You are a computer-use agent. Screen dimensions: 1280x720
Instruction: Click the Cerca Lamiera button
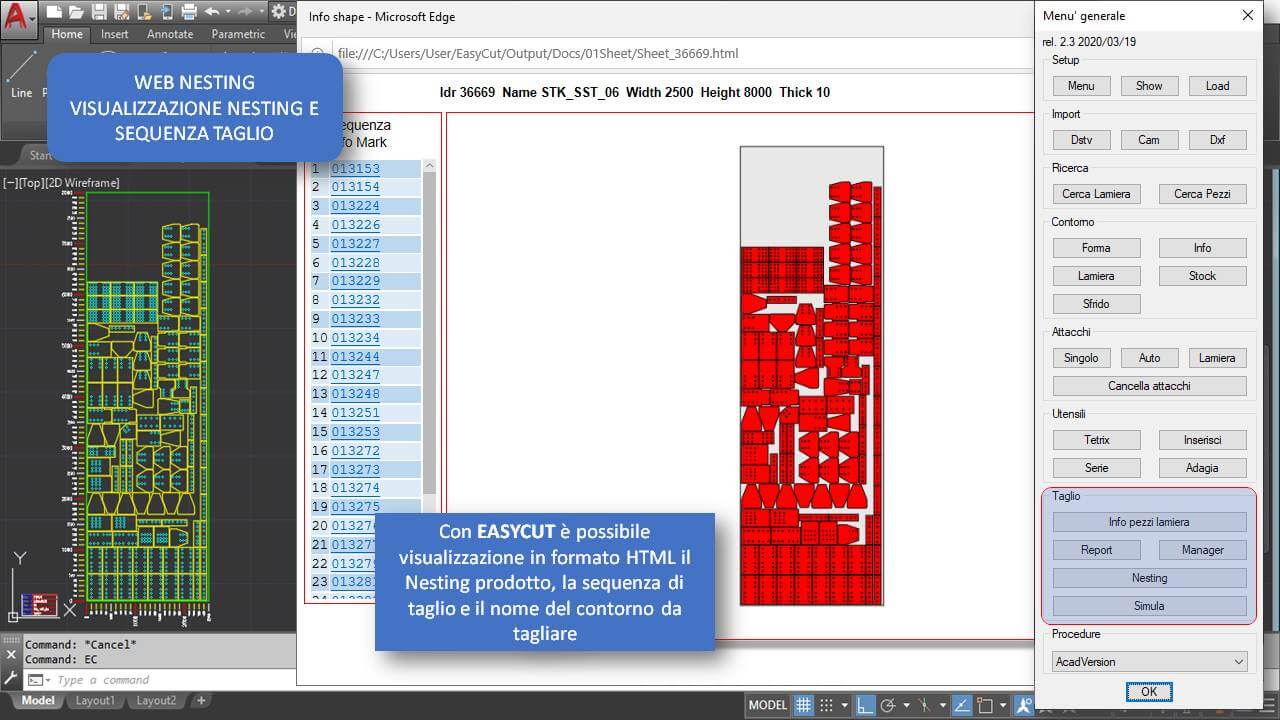(1096, 194)
